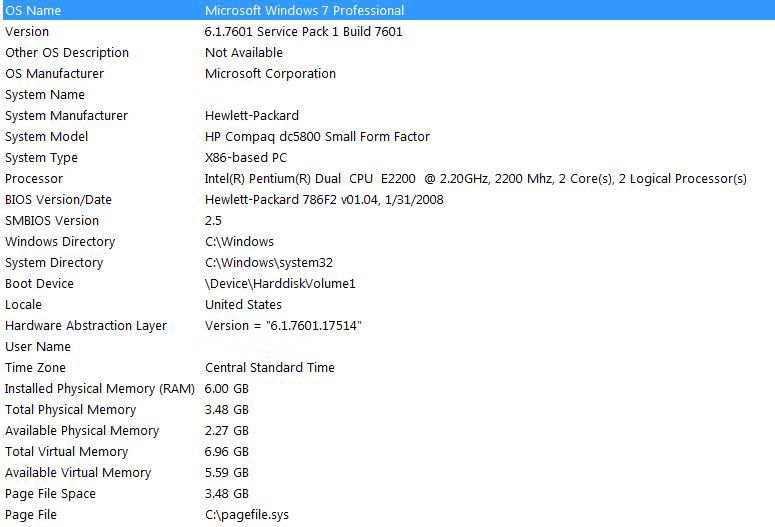Select the Locale row label

pyautogui.click(x=23, y=305)
